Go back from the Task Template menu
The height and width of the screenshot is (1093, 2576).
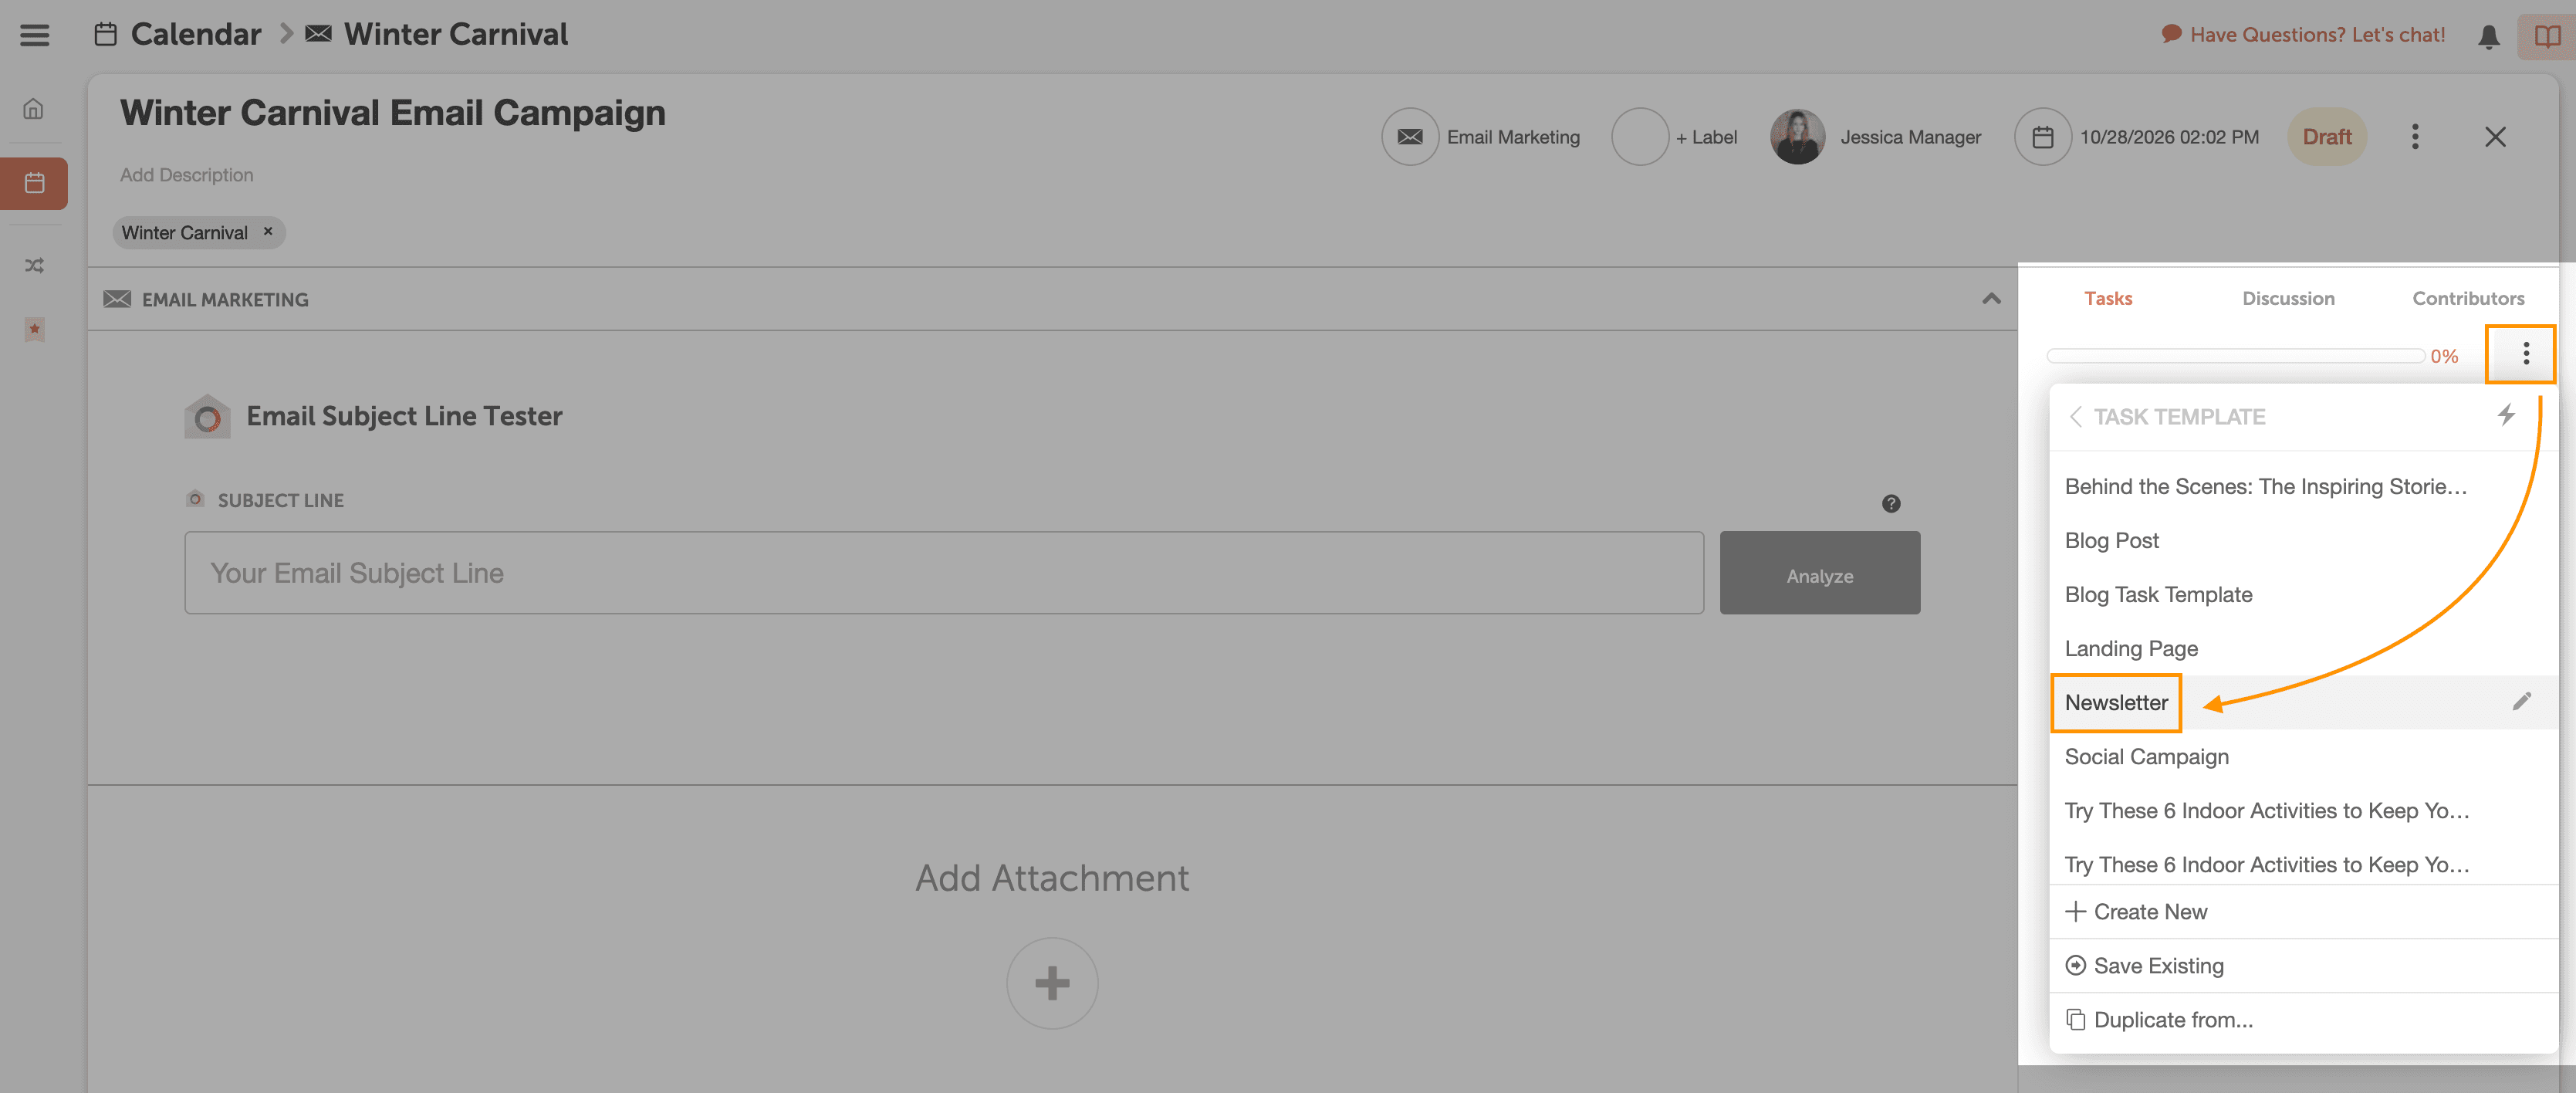pyautogui.click(x=2075, y=416)
